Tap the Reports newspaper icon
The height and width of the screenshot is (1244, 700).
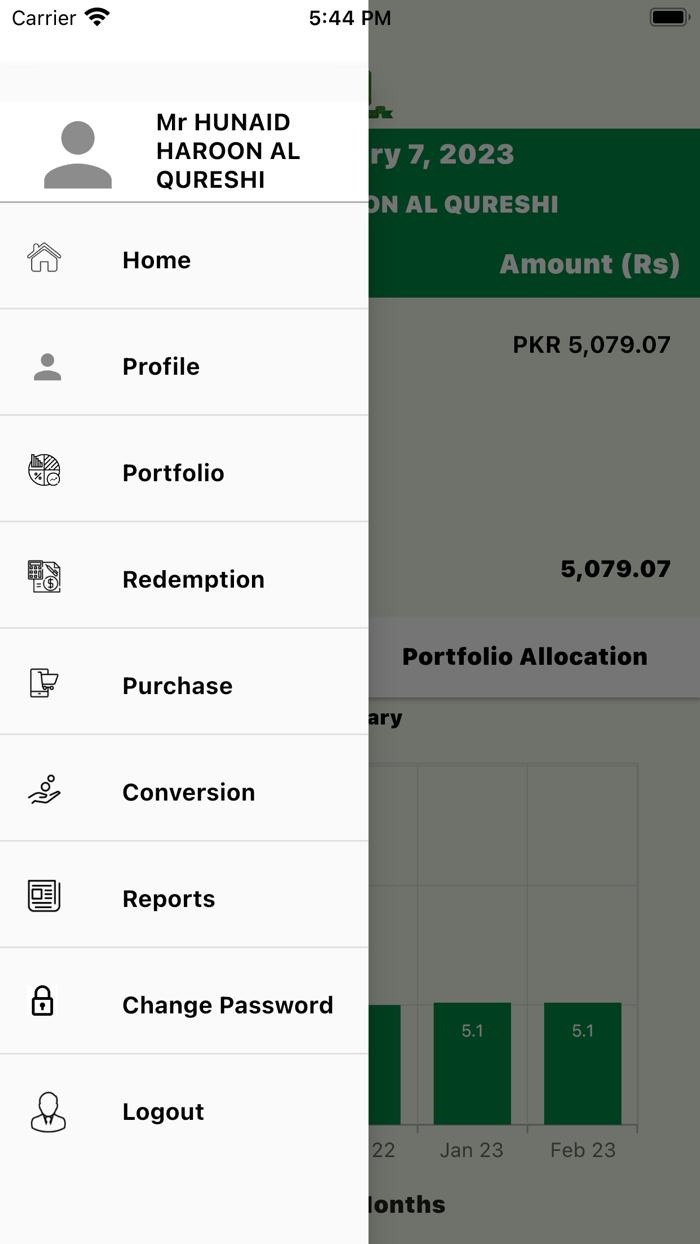(44, 897)
